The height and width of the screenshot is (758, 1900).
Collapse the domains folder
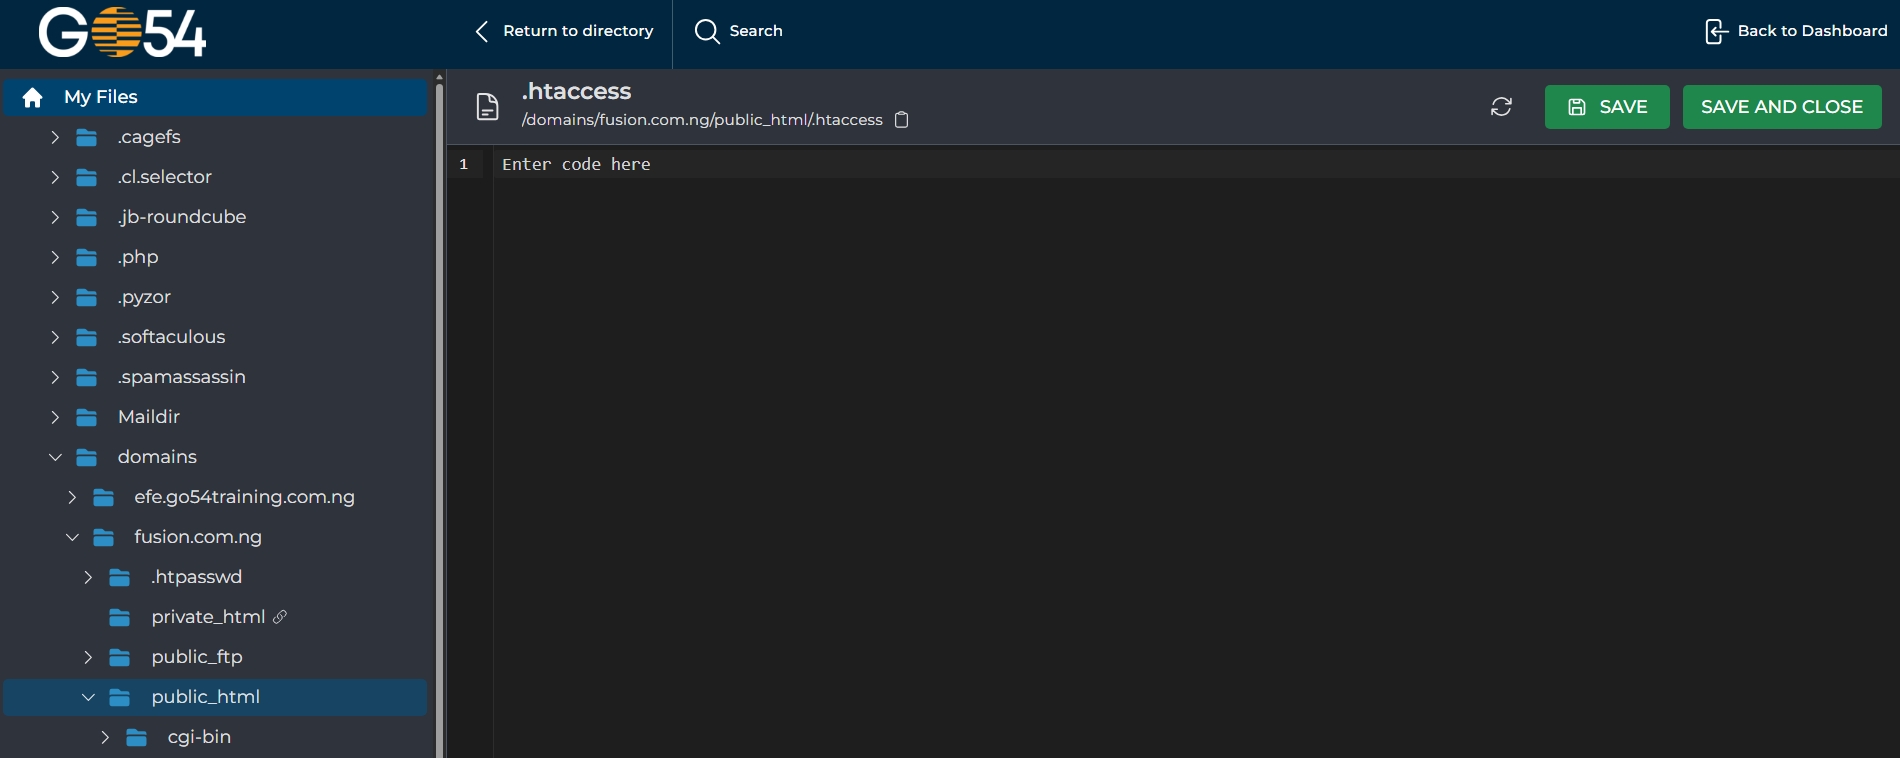55,457
